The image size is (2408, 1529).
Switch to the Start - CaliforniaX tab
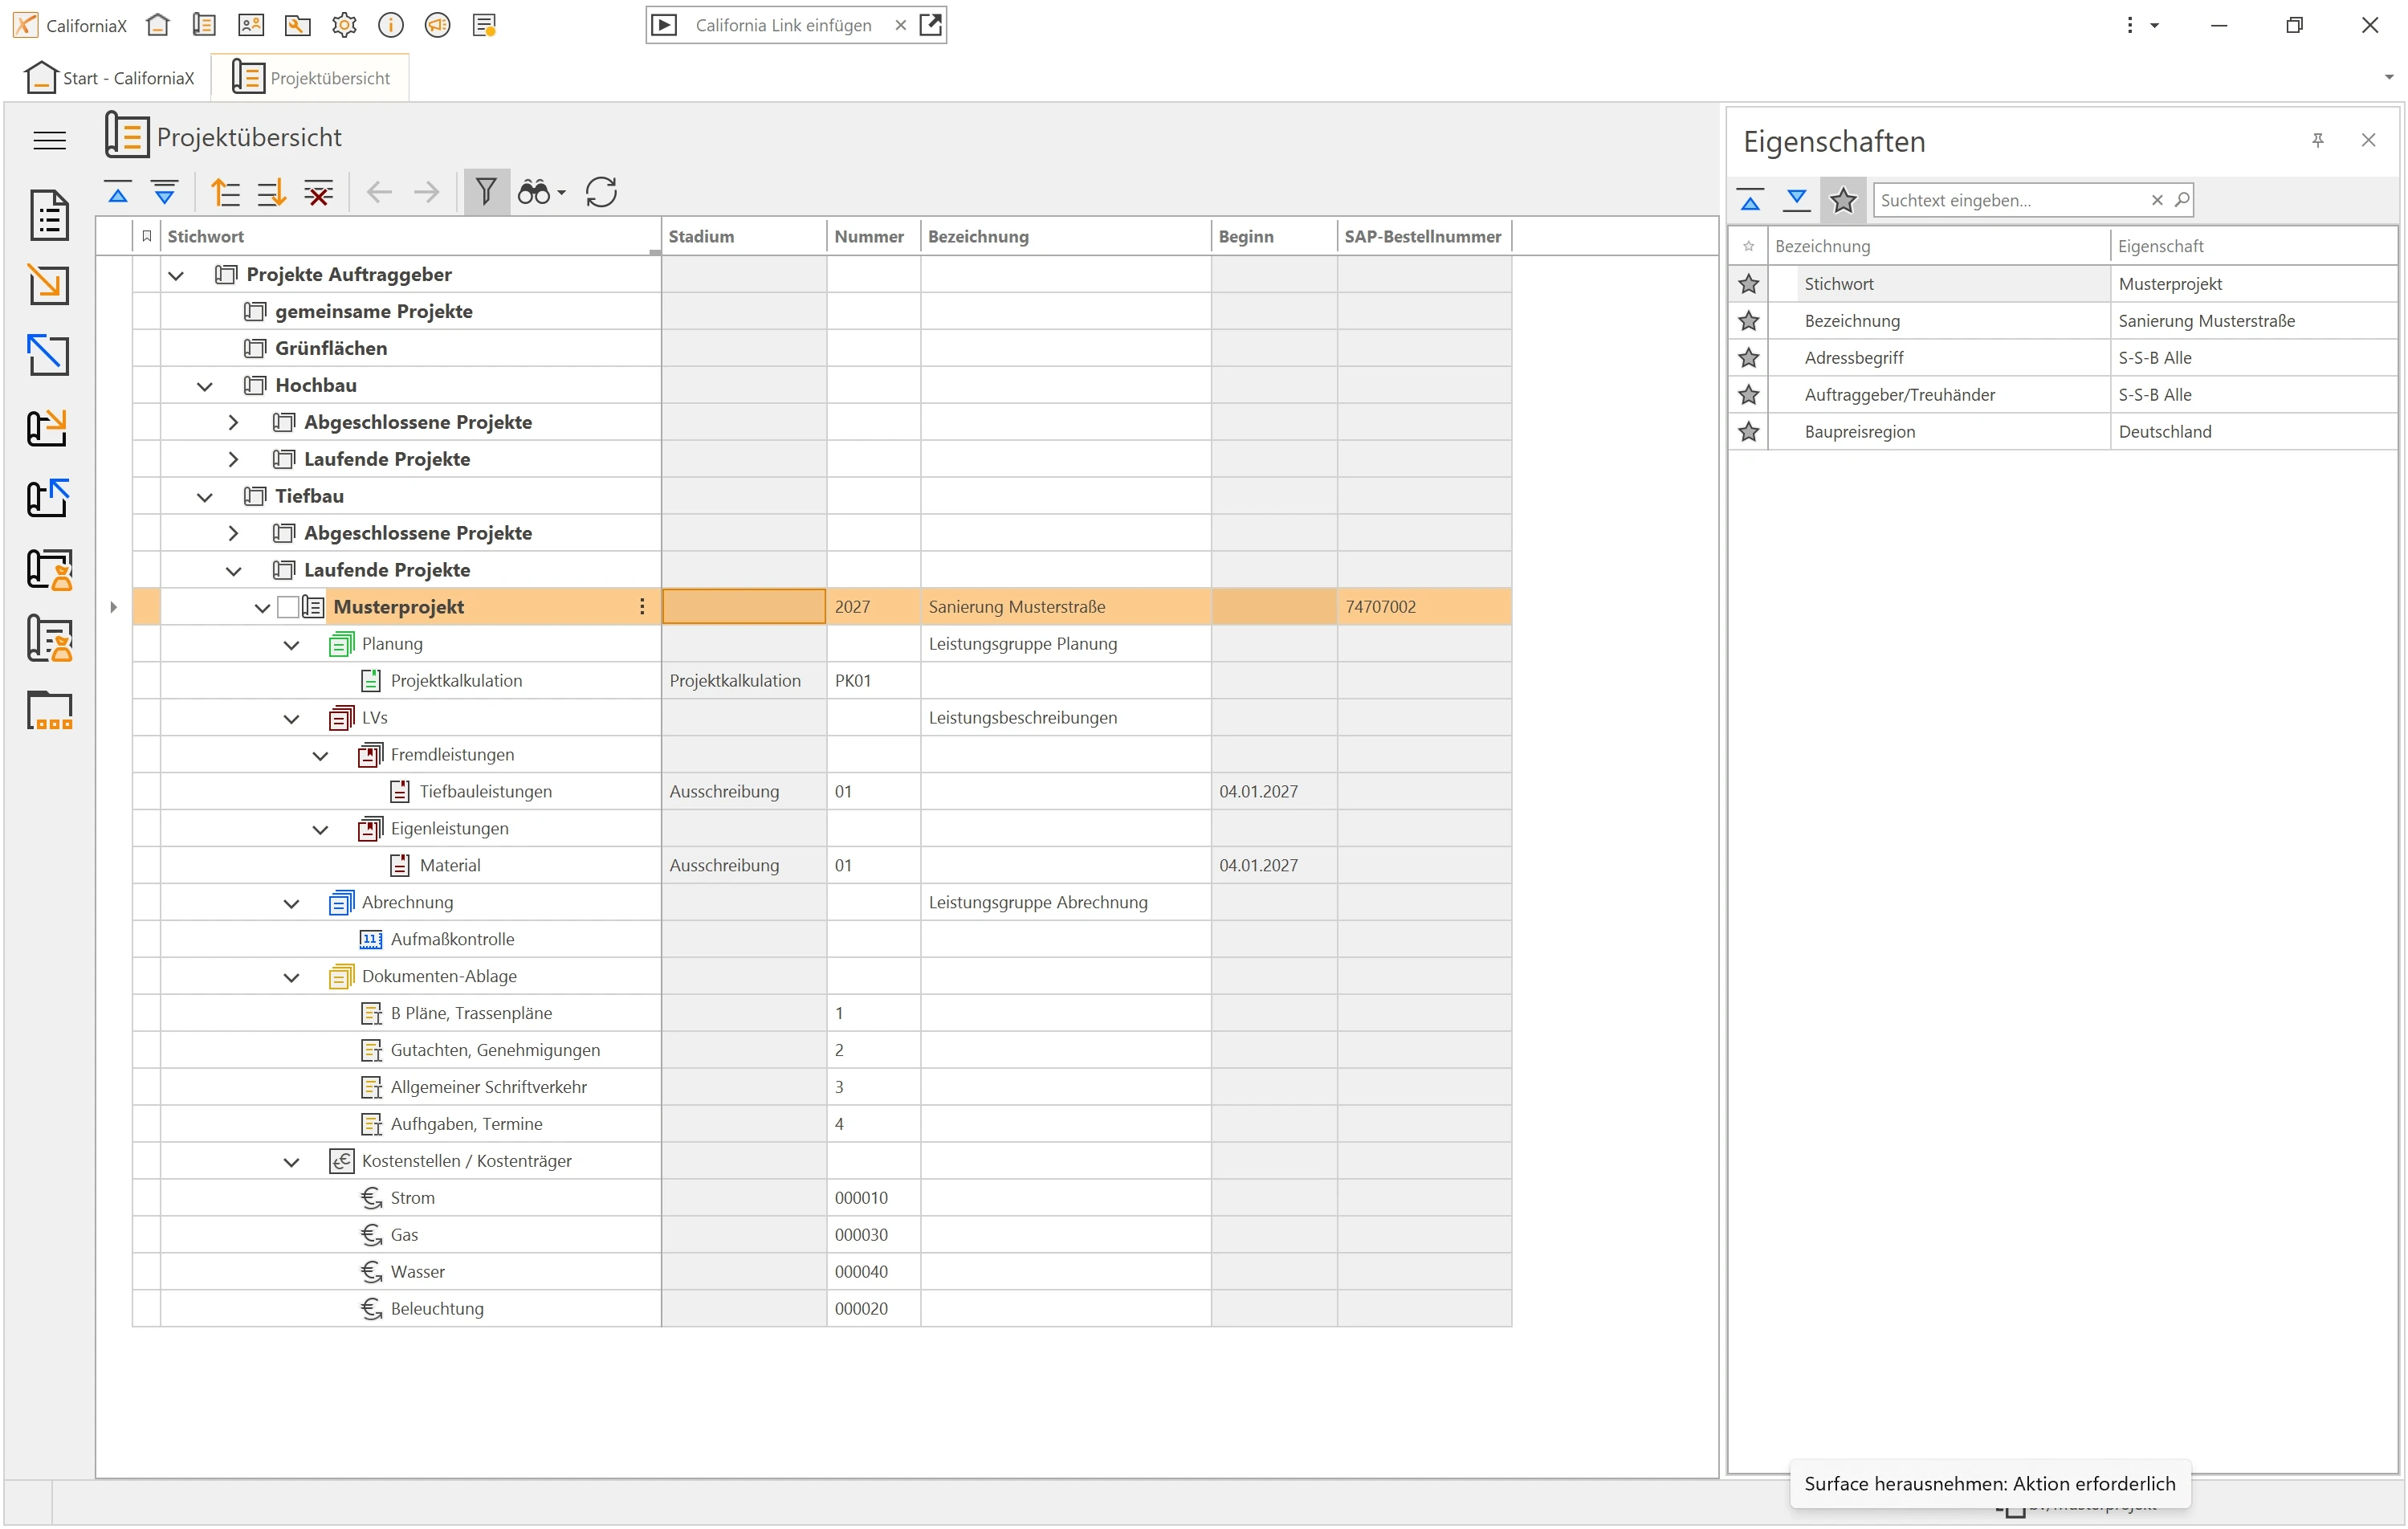click(109, 78)
